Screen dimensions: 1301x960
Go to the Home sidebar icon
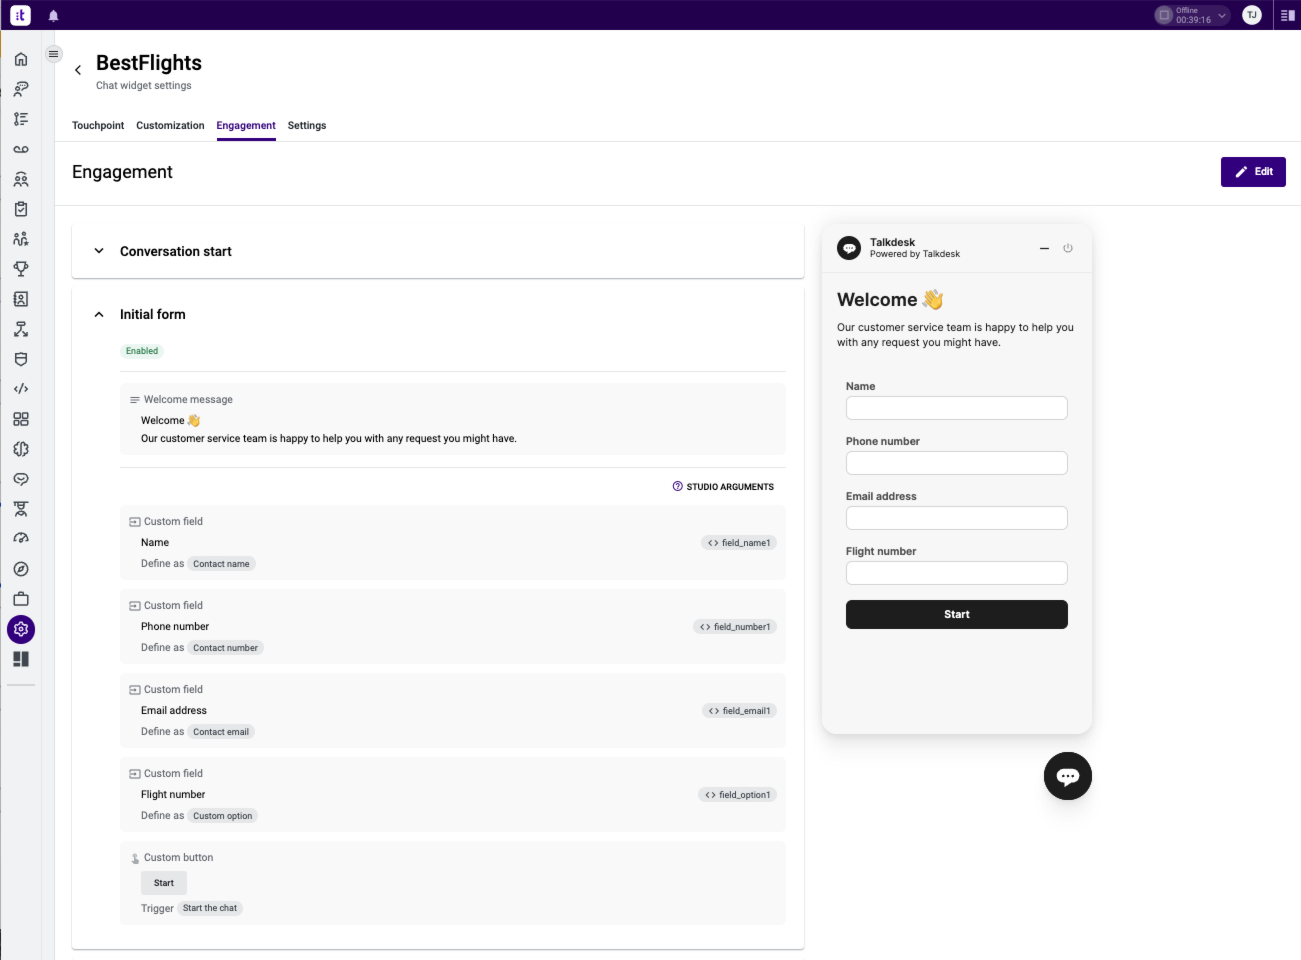(x=21, y=59)
